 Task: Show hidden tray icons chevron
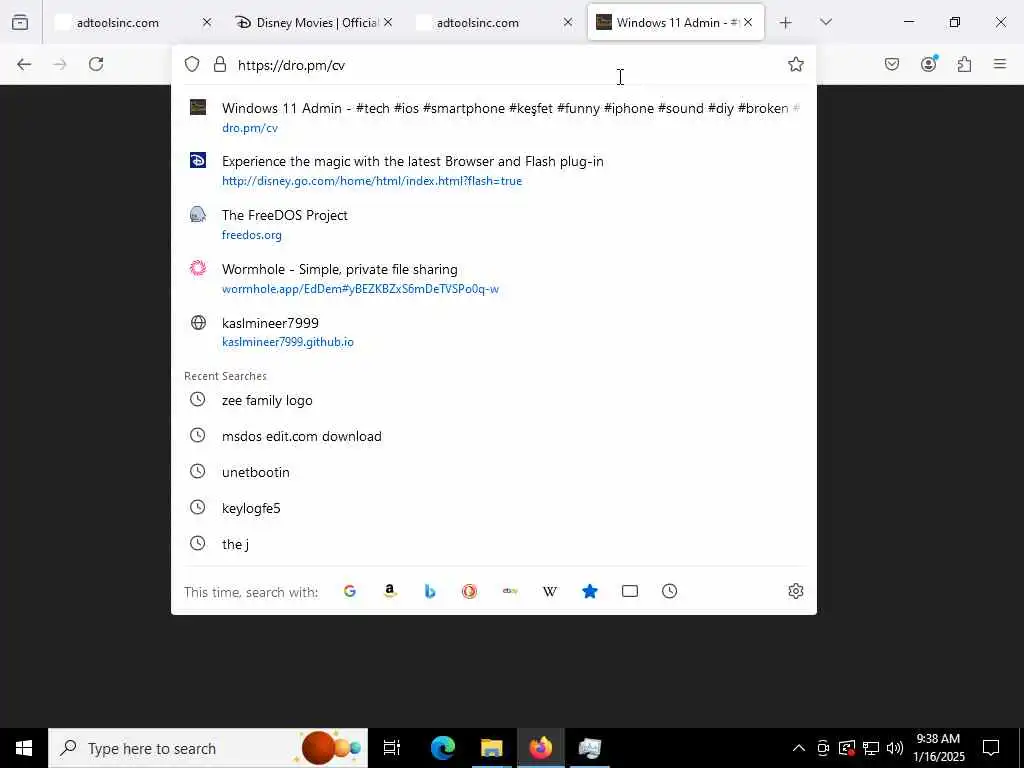(799, 748)
